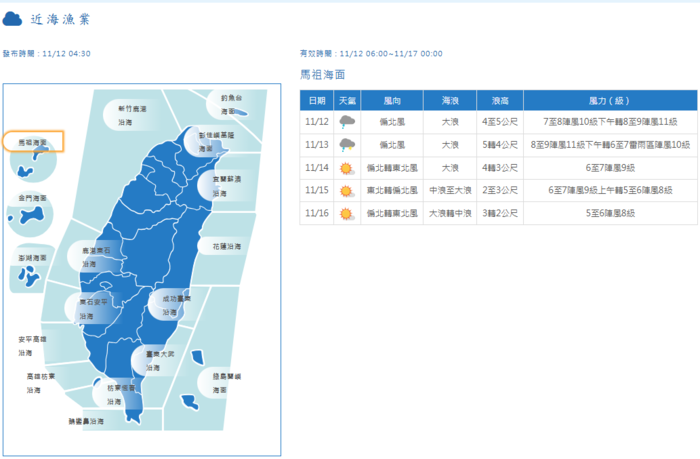Click the rainy weather icon for 11/13
The height and width of the screenshot is (459, 700).
(347, 145)
